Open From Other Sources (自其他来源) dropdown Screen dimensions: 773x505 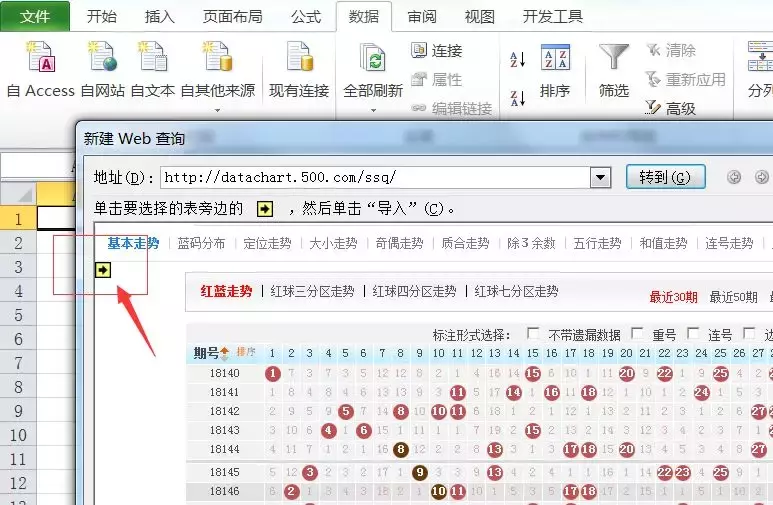tap(217, 109)
